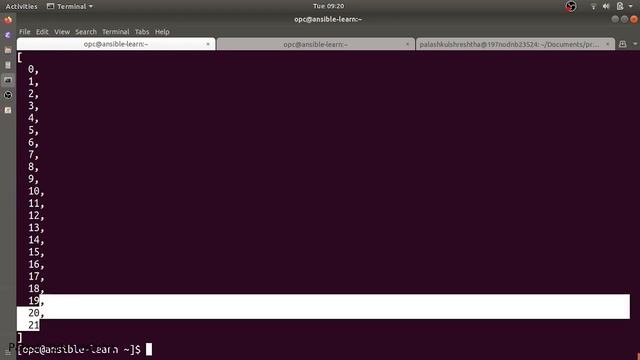Switch to the palashkulshreshtha Documents tab
This screenshot has width=640, height=360.
coord(515,44)
